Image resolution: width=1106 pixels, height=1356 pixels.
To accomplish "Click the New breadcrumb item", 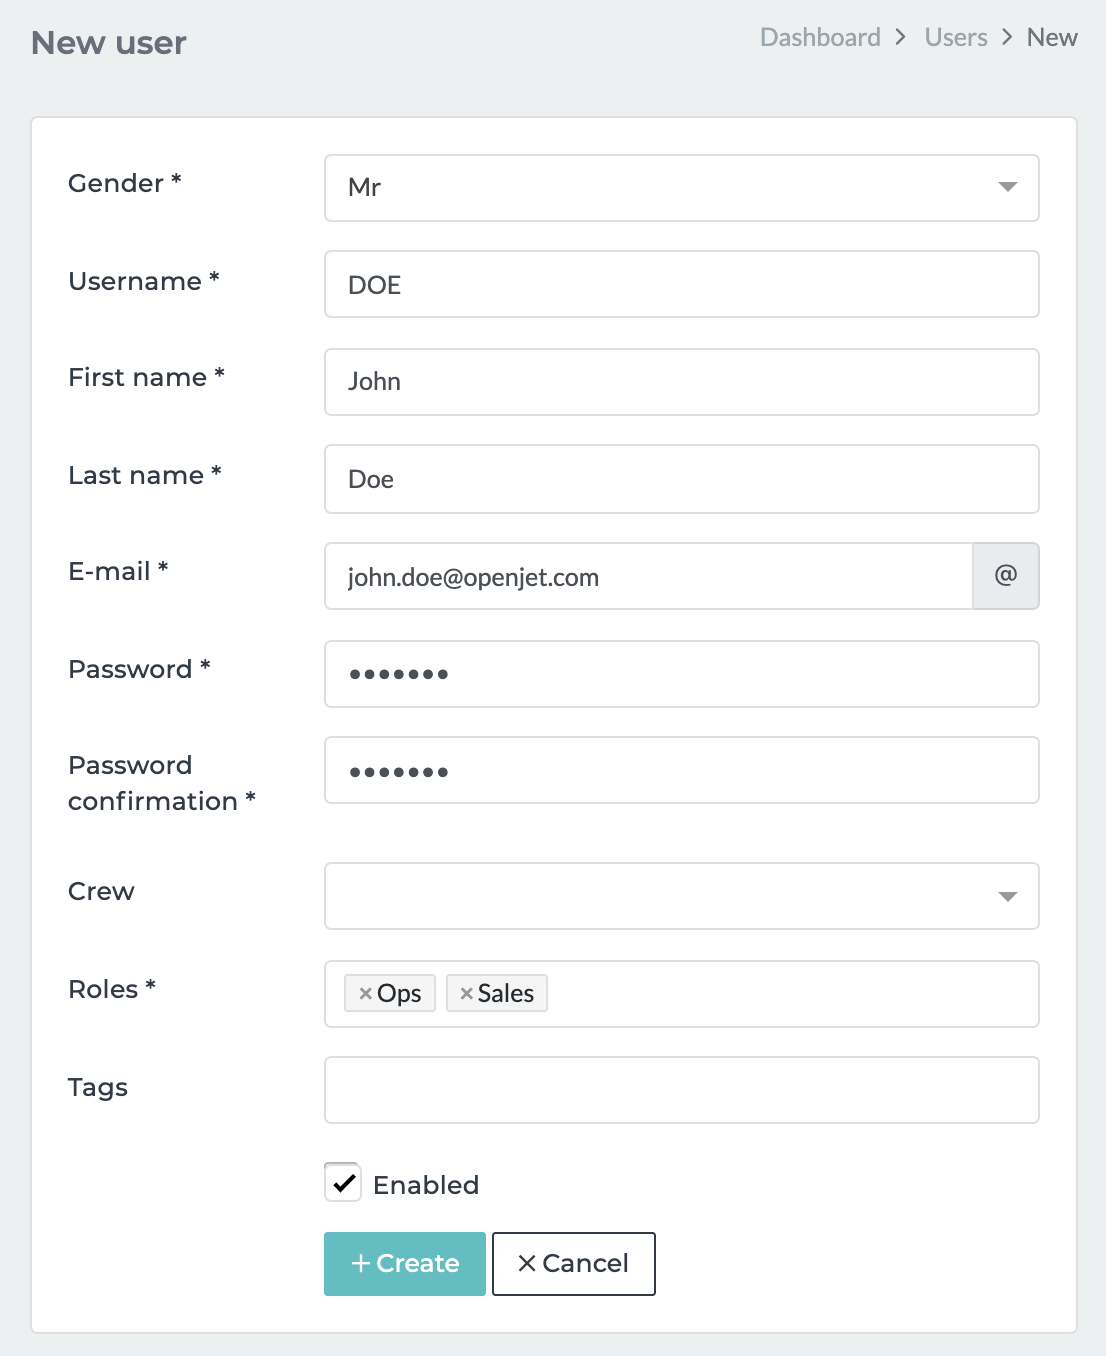I will [1052, 38].
